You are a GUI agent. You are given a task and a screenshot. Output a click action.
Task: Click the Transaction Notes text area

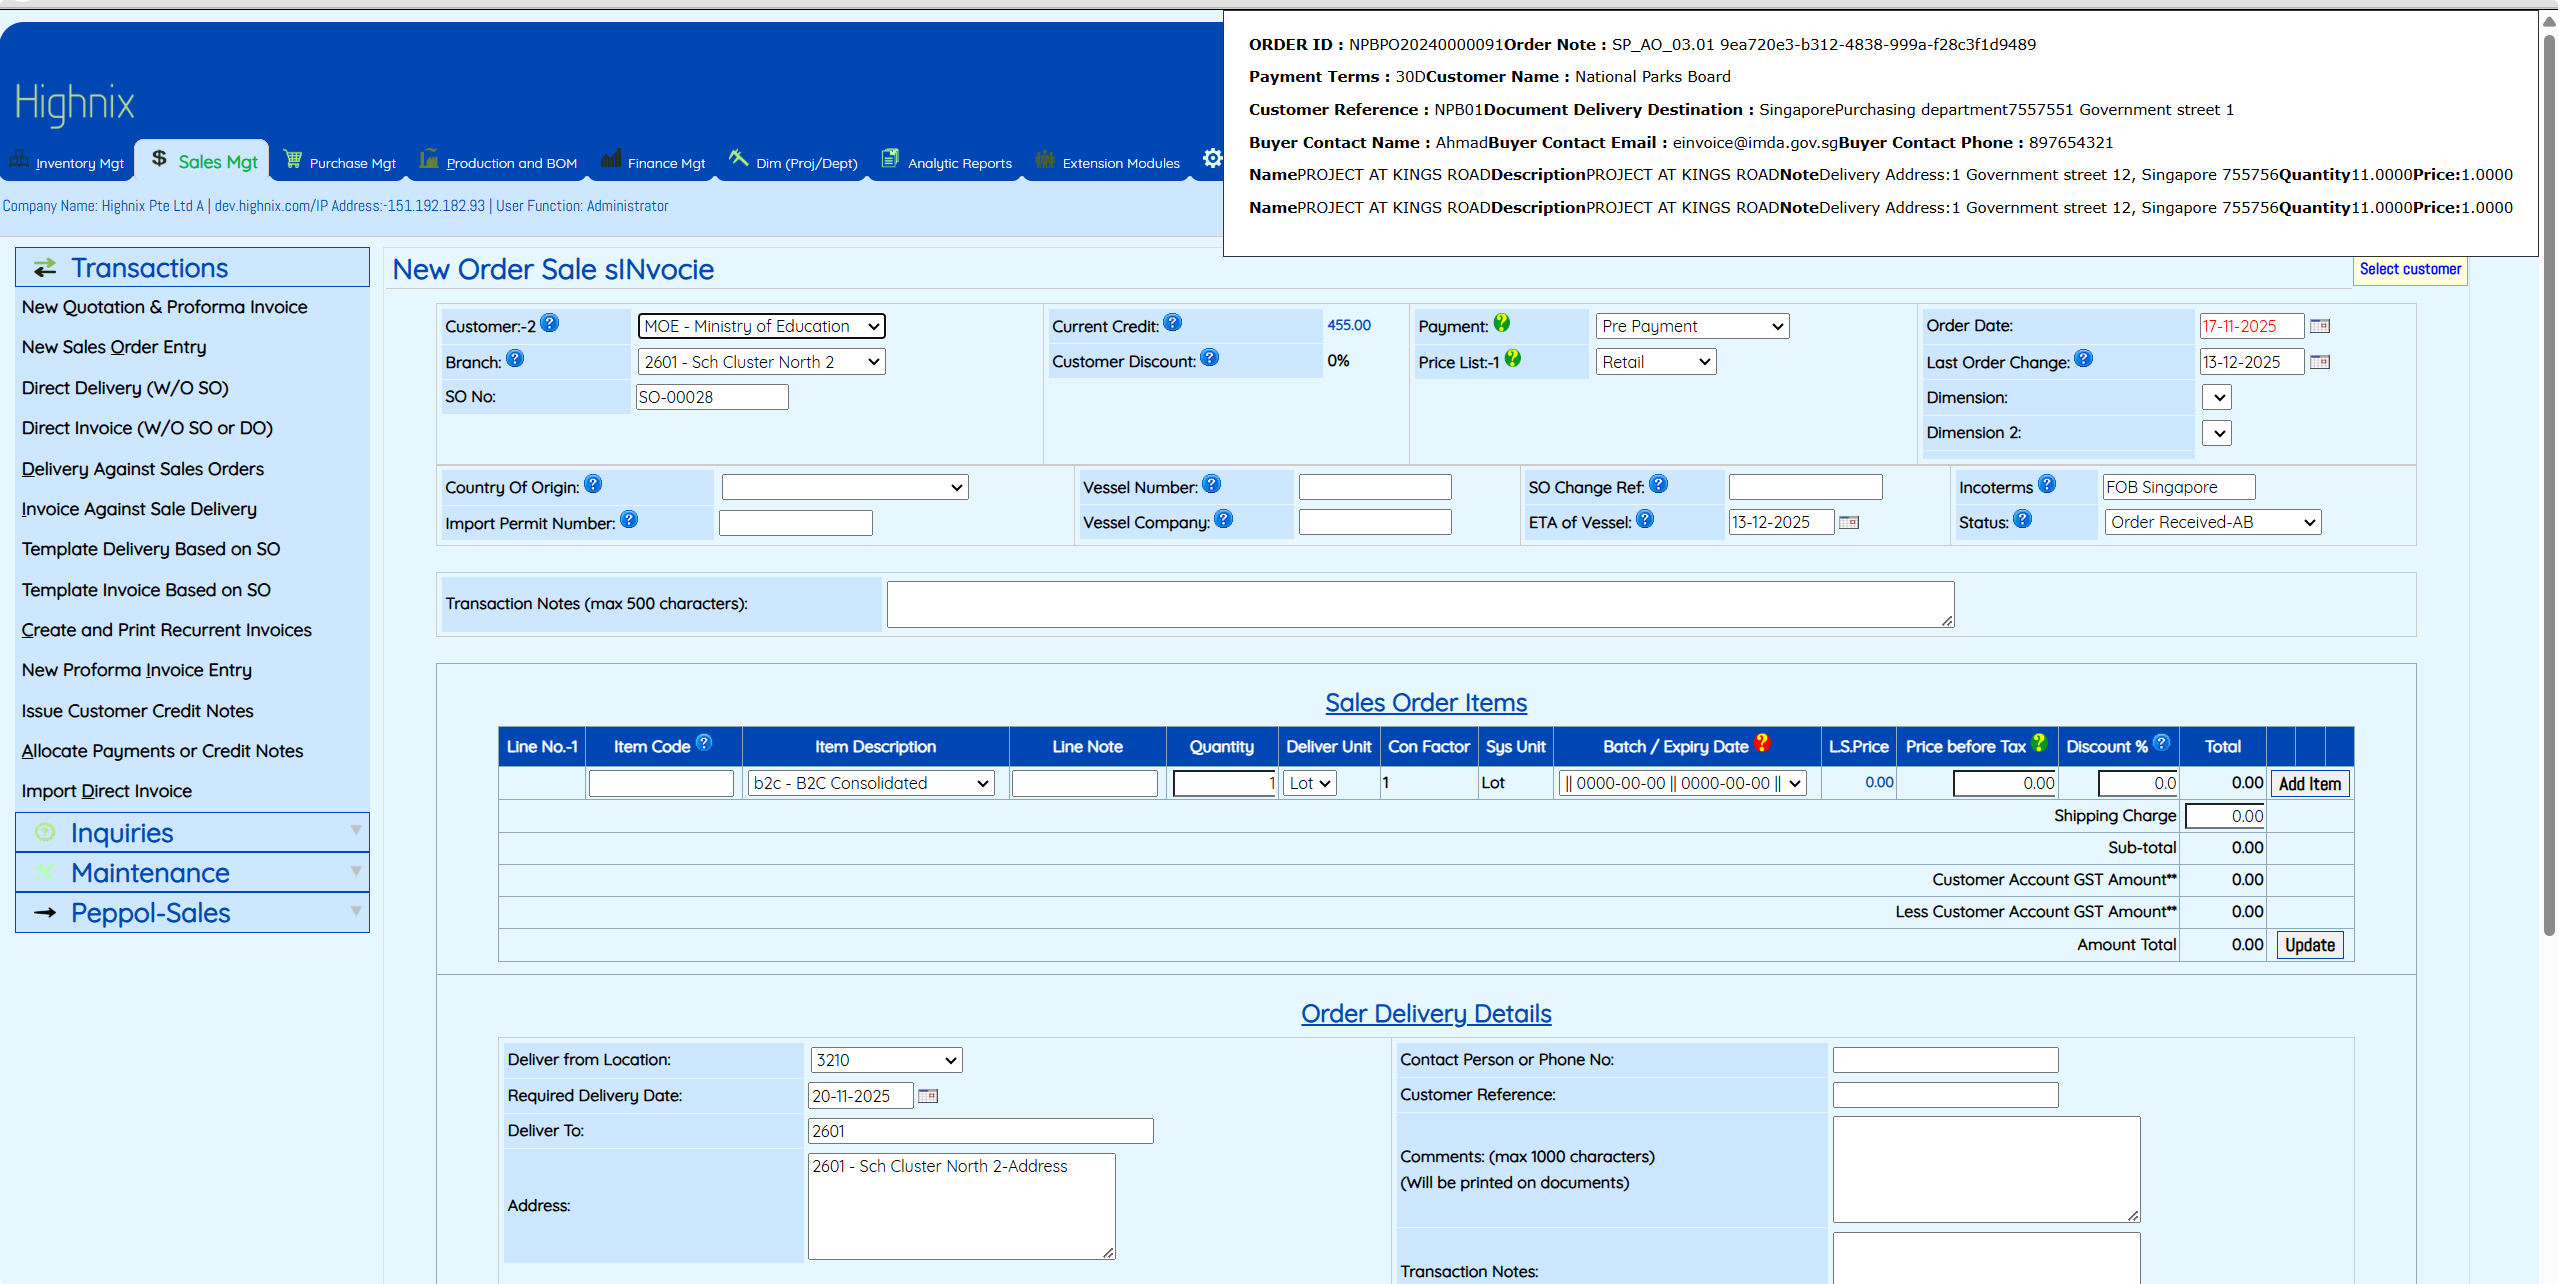pyautogui.click(x=1420, y=604)
